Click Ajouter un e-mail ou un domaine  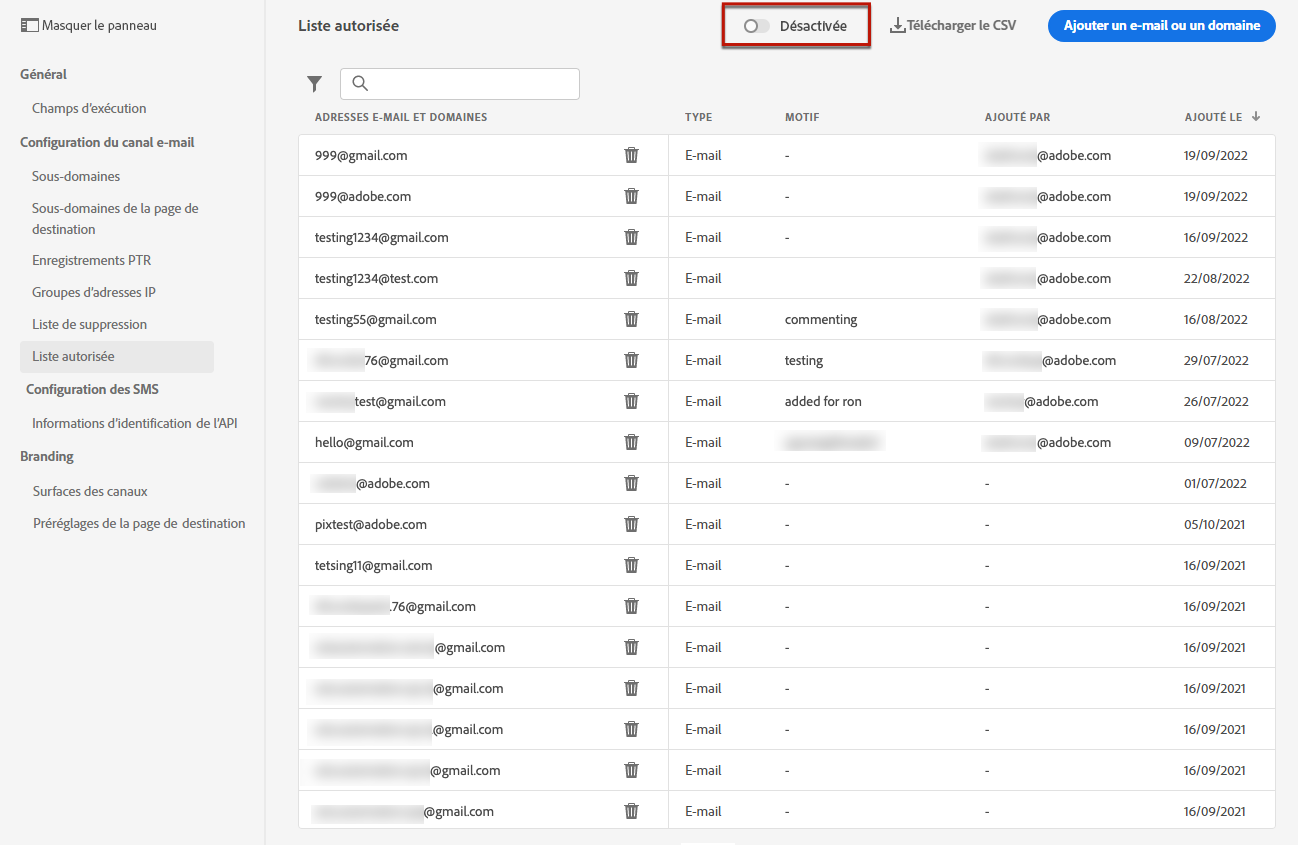[1161, 26]
